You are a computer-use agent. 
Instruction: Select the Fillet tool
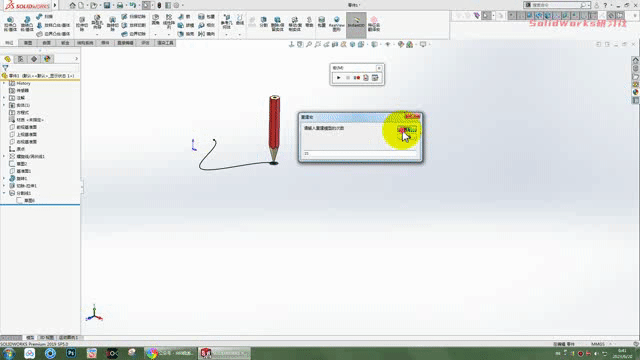click(156, 20)
